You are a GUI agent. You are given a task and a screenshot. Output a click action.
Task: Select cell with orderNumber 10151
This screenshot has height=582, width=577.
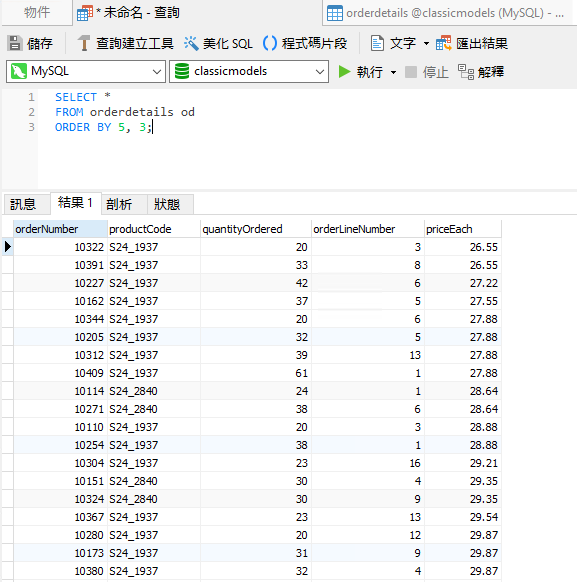[60, 481]
